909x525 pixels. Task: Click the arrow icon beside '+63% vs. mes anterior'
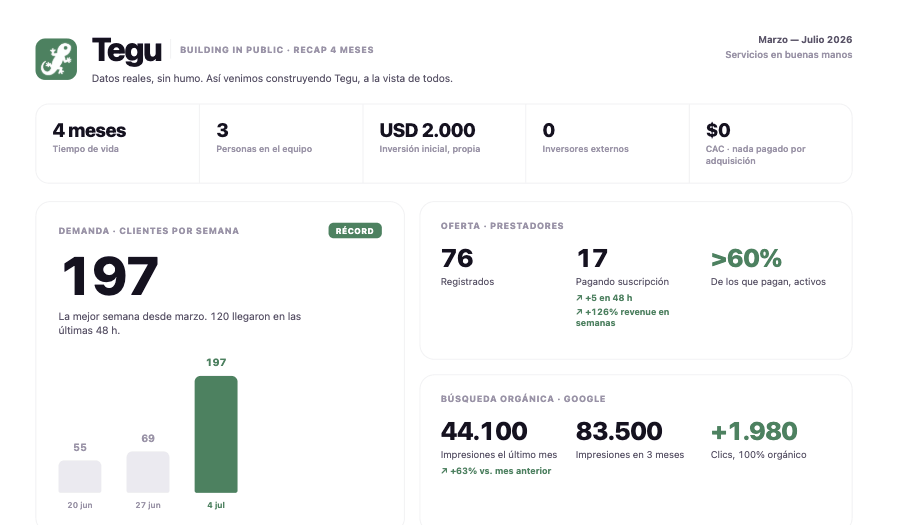click(444, 471)
